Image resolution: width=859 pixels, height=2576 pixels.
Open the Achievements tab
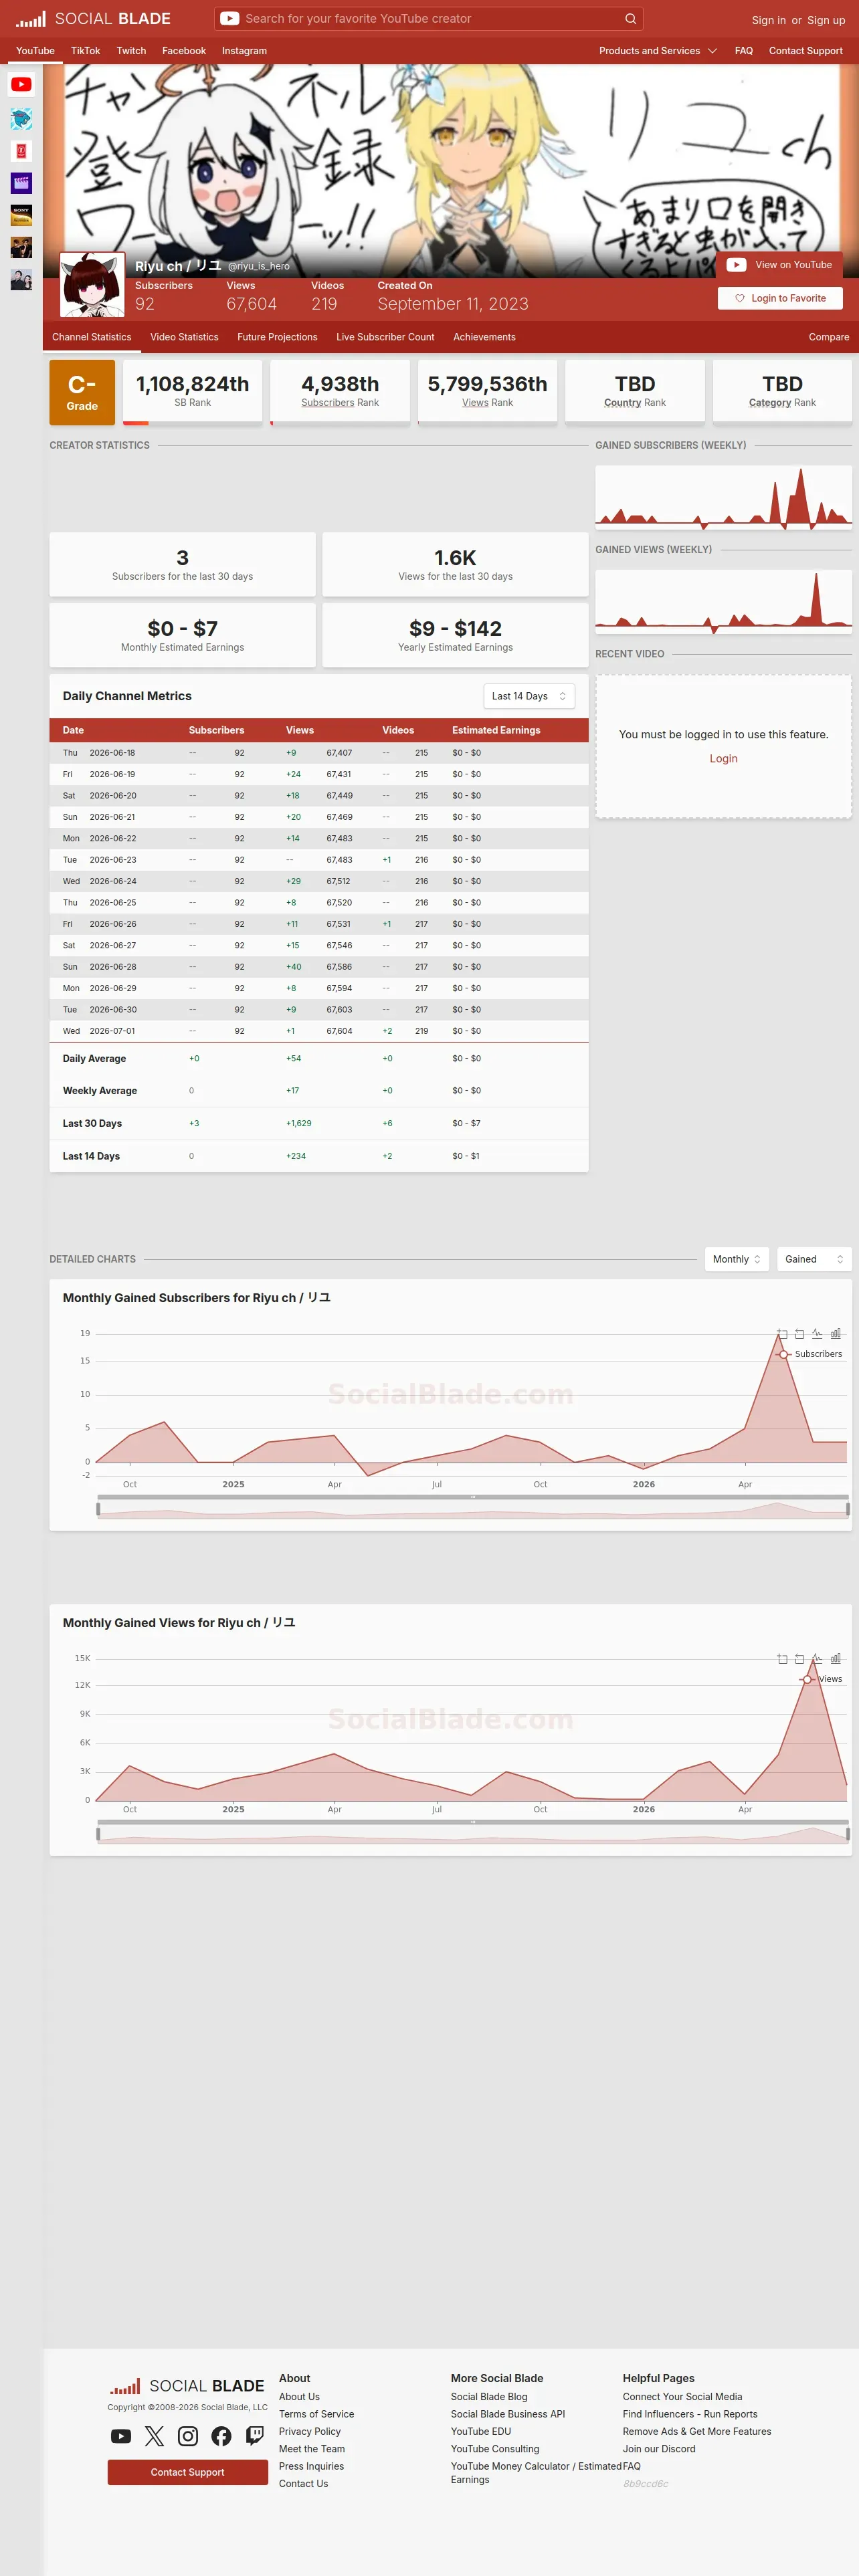pyautogui.click(x=484, y=337)
